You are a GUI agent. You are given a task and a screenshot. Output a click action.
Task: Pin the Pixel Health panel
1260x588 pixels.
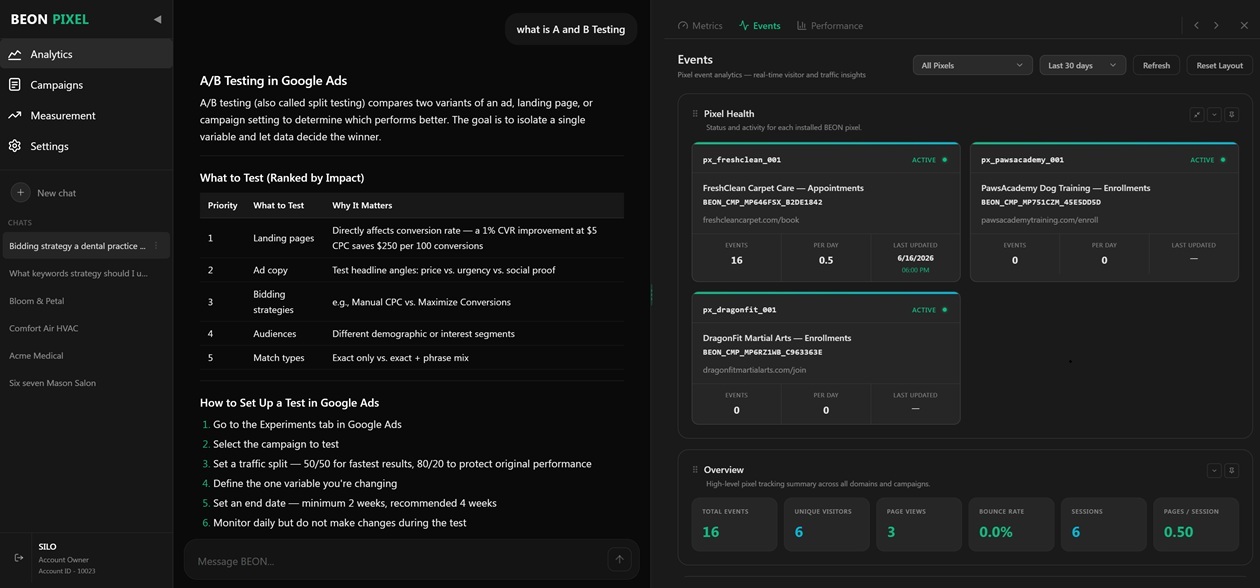(x=1232, y=115)
